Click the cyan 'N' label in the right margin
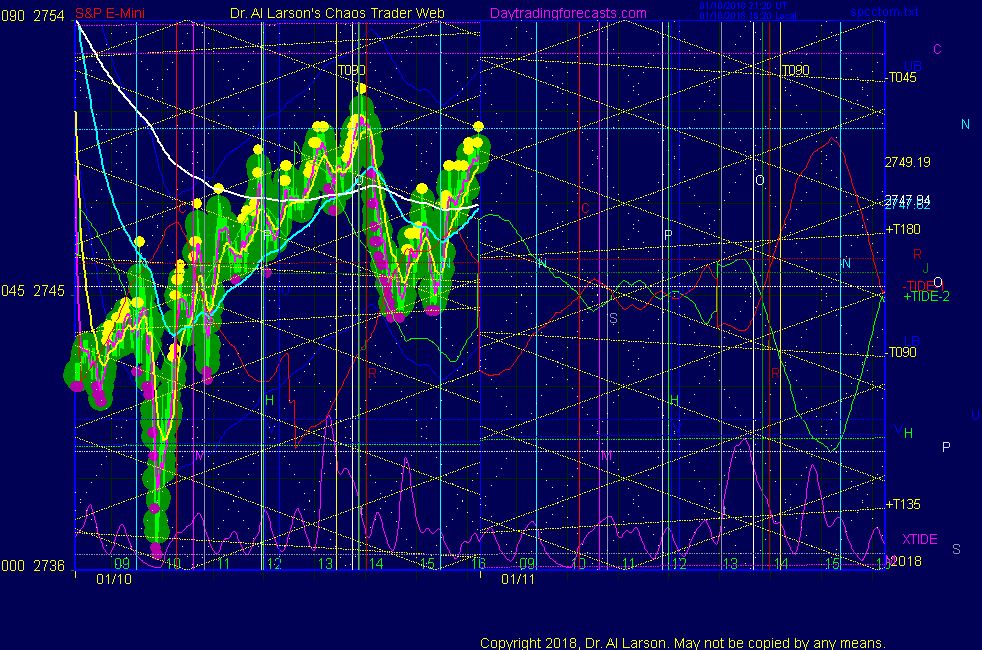Image resolution: width=982 pixels, height=650 pixels. (x=965, y=125)
